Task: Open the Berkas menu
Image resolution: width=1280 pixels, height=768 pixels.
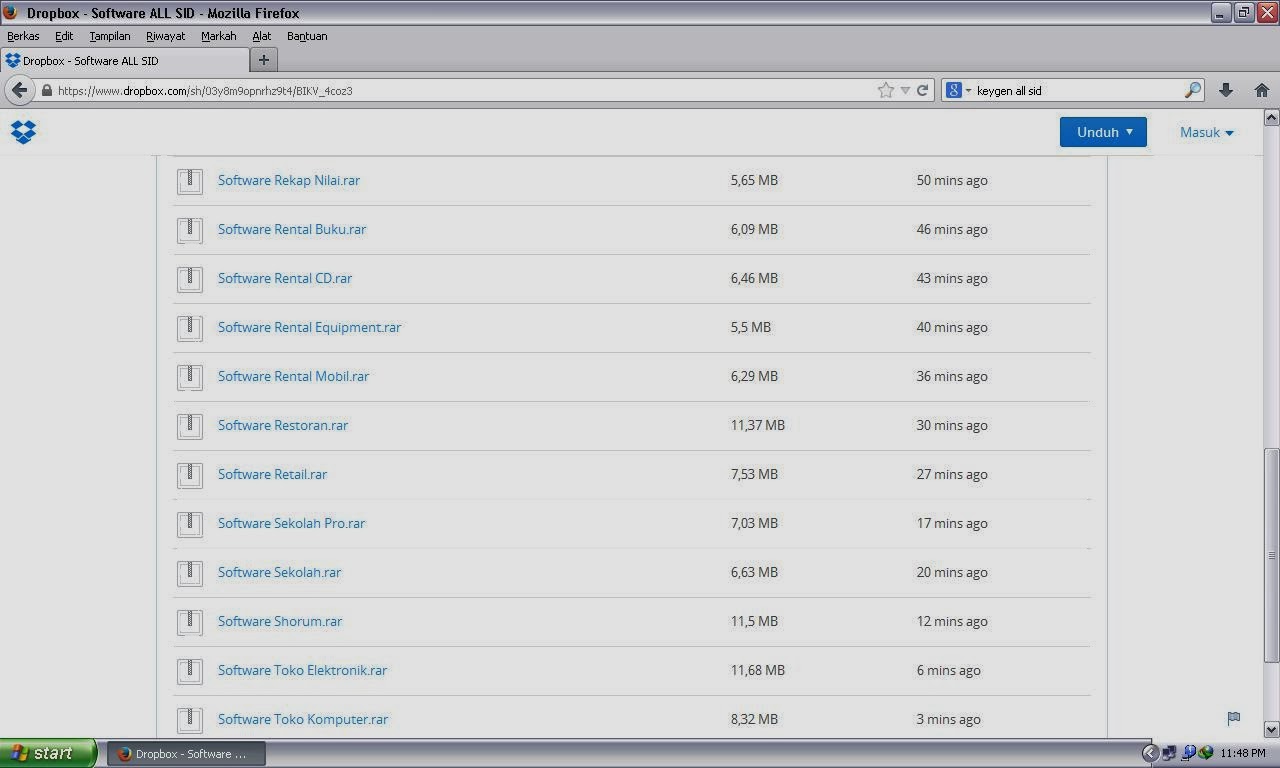Action: point(23,36)
